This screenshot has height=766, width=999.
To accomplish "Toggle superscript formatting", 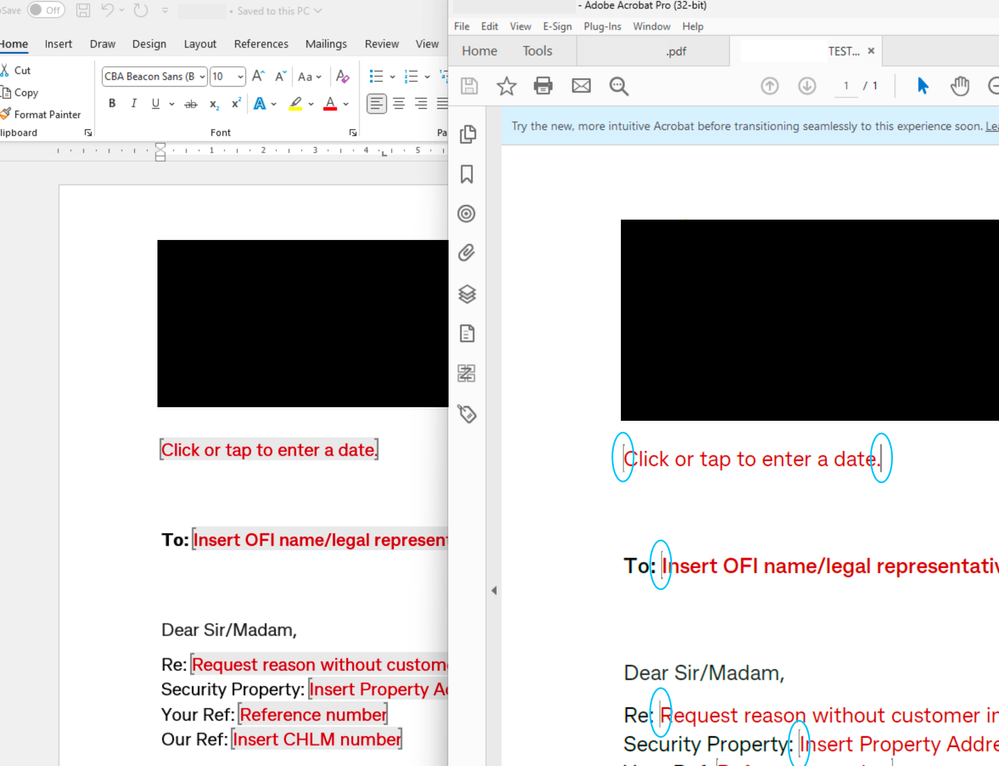I will pyautogui.click(x=236, y=103).
